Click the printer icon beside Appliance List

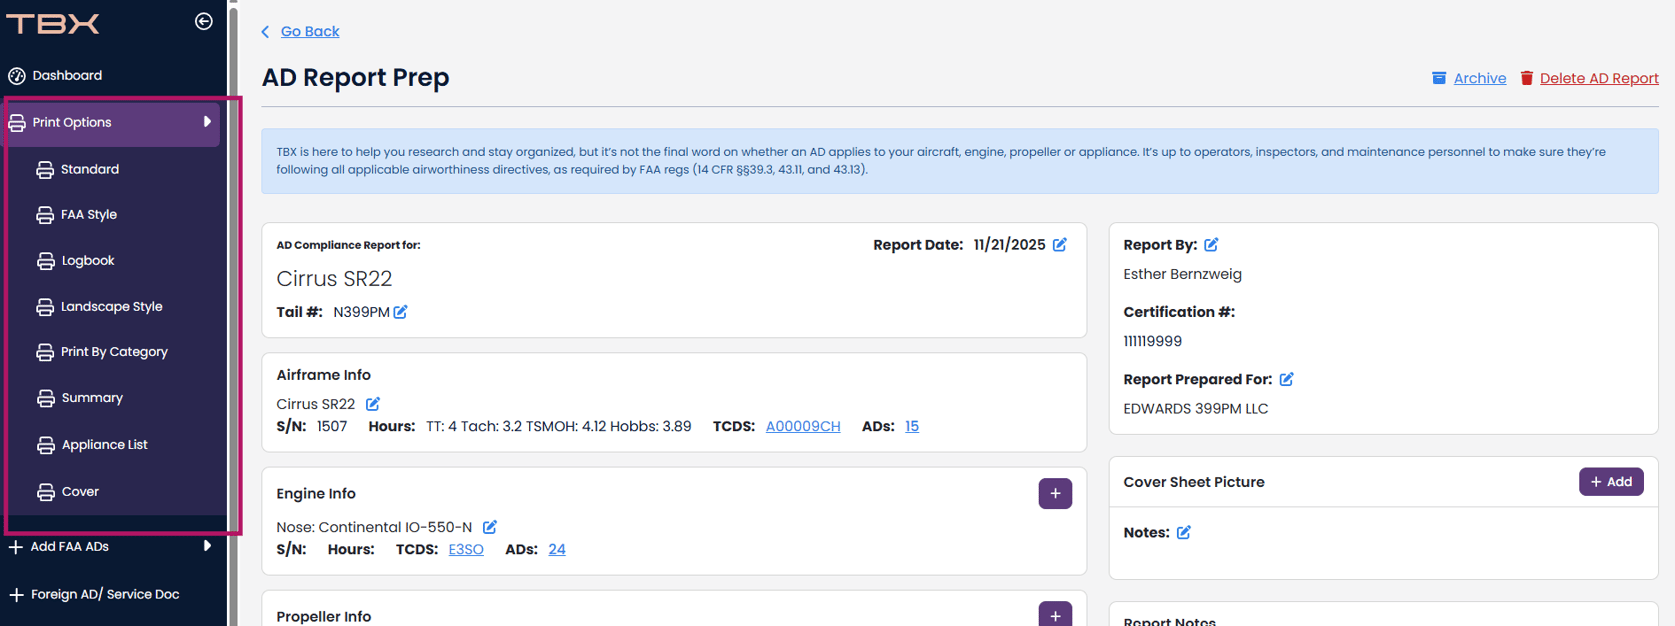[x=45, y=445]
